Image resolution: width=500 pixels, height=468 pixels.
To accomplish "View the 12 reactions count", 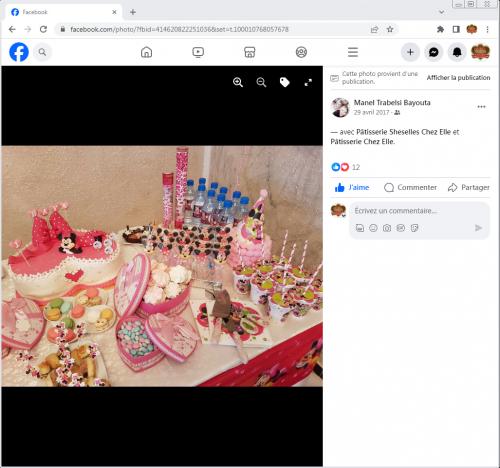I will click(356, 167).
